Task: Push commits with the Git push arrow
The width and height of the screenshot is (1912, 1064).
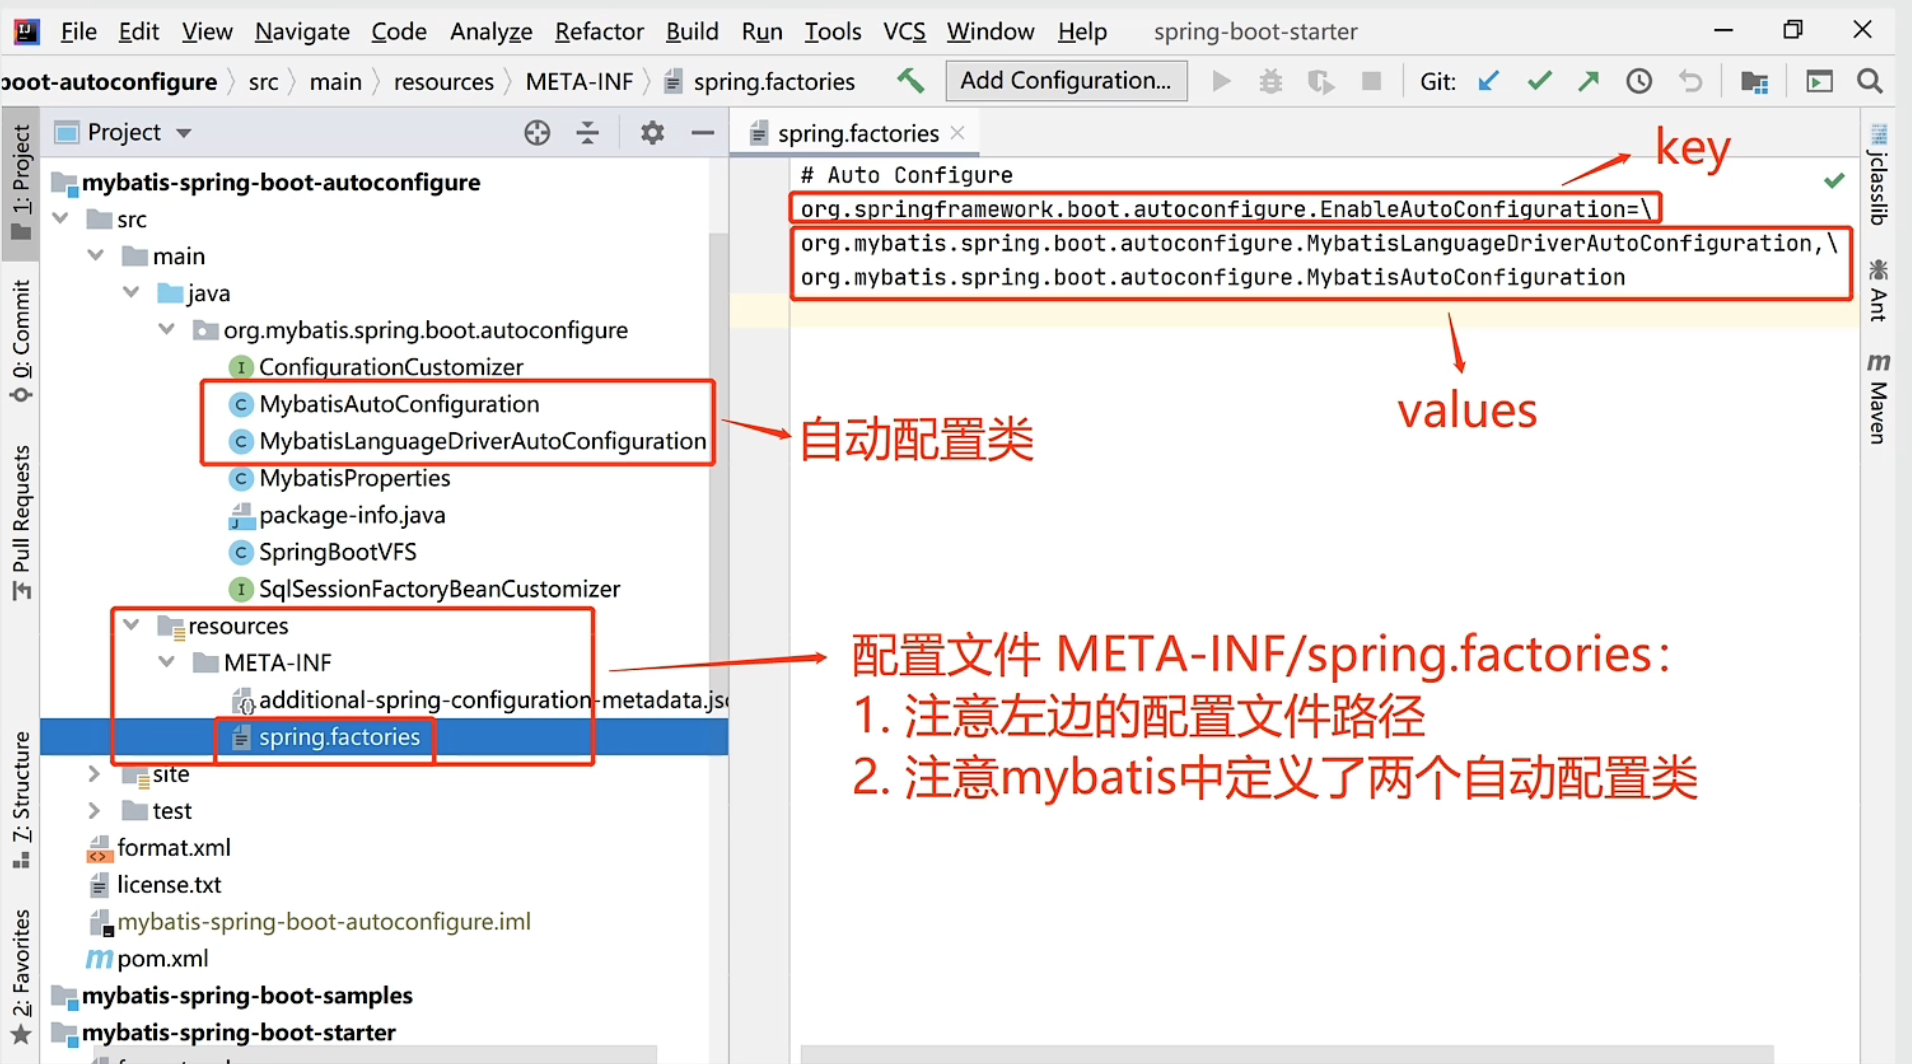Action: (1588, 81)
